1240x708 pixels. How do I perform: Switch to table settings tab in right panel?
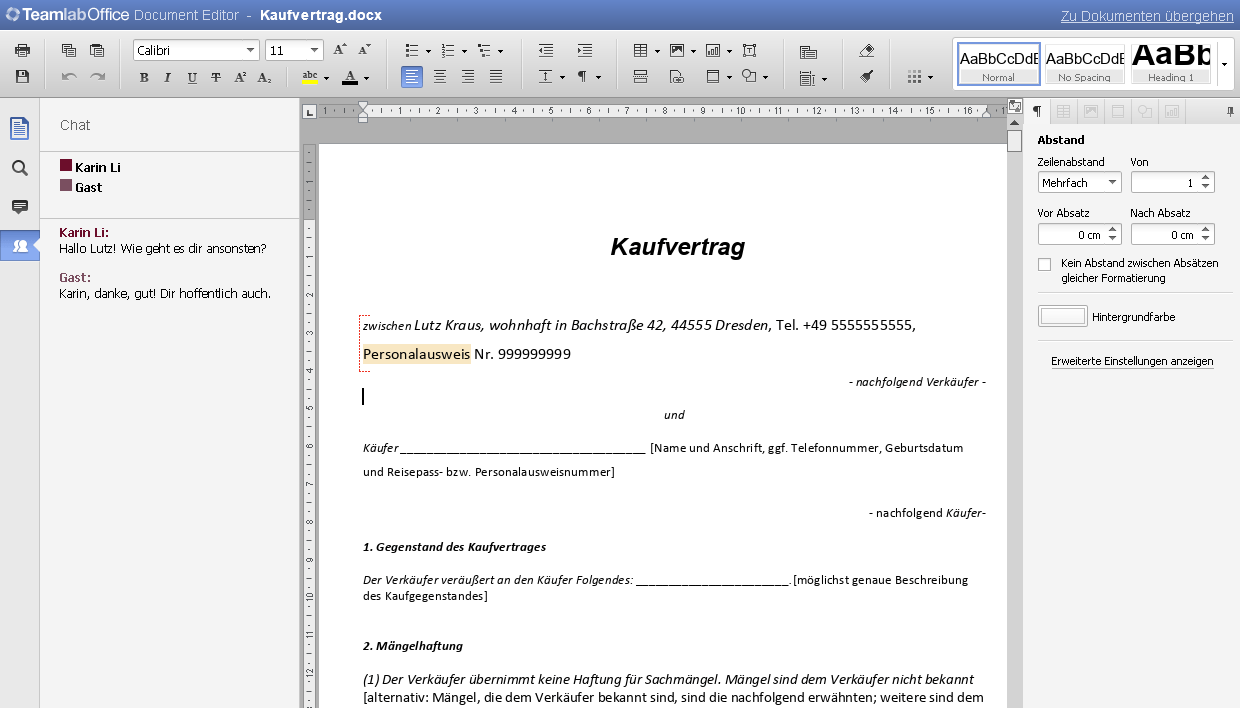point(1064,111)
